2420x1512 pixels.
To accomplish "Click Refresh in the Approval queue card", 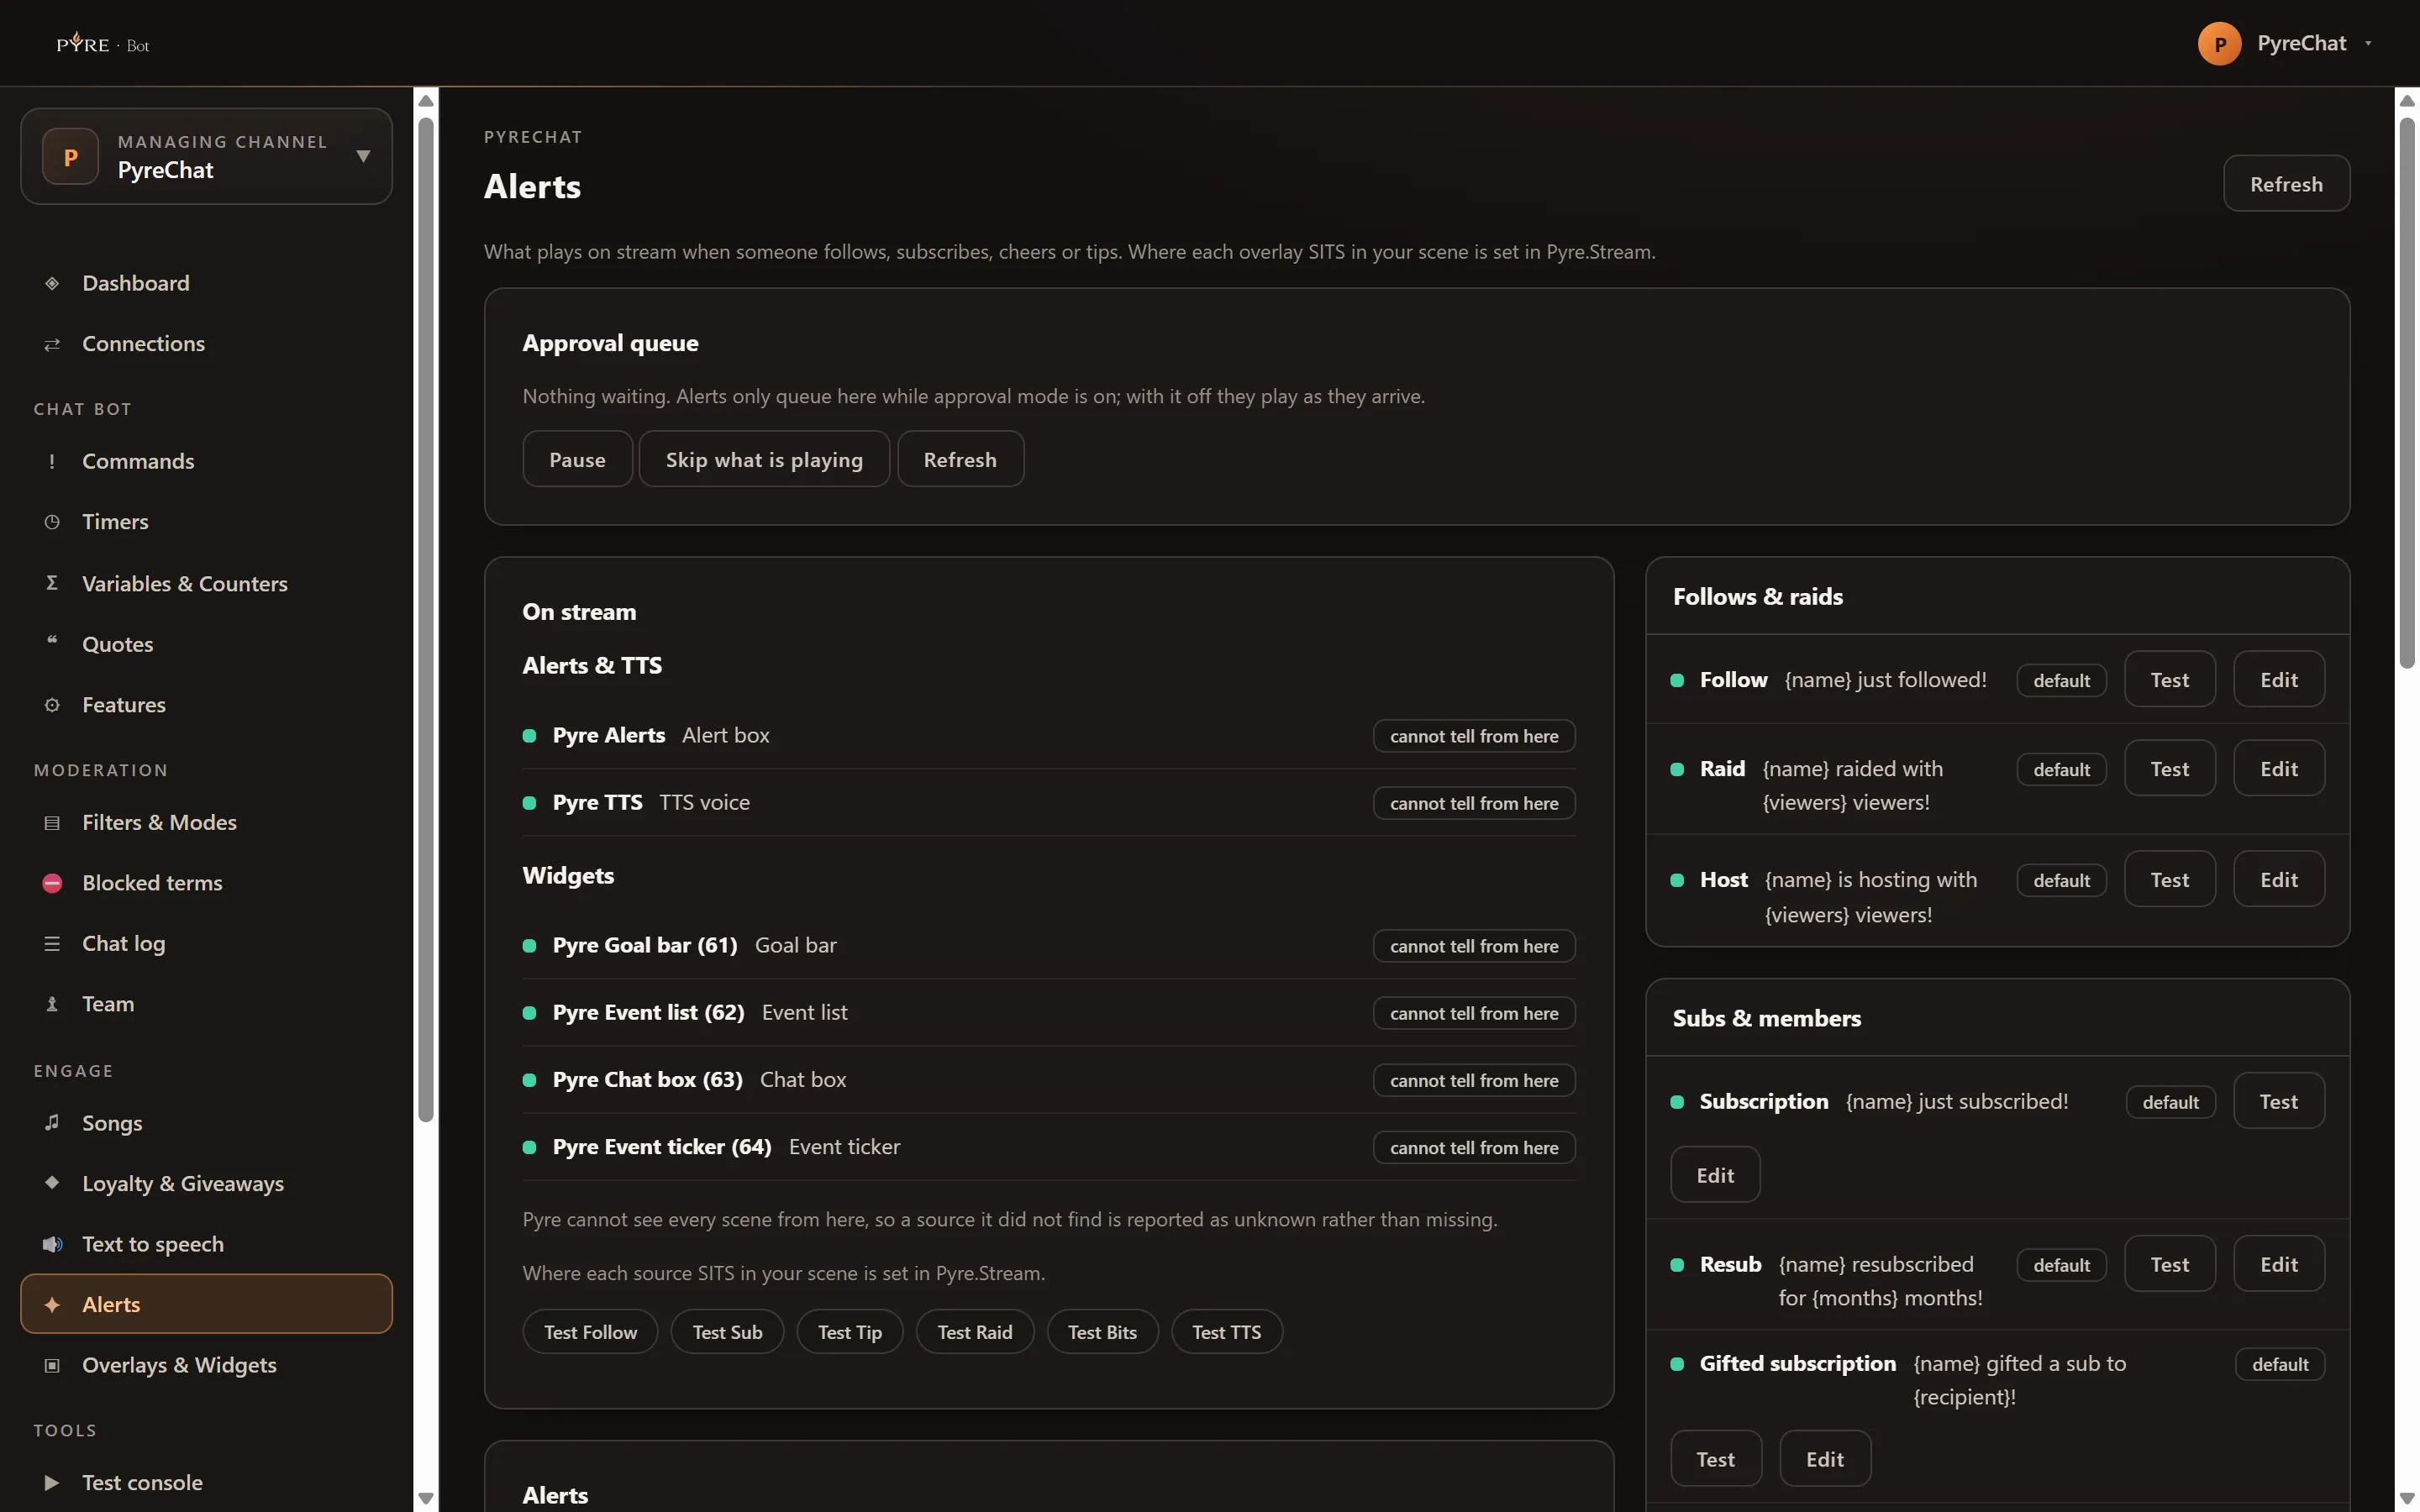I will (x=960, y=459).
